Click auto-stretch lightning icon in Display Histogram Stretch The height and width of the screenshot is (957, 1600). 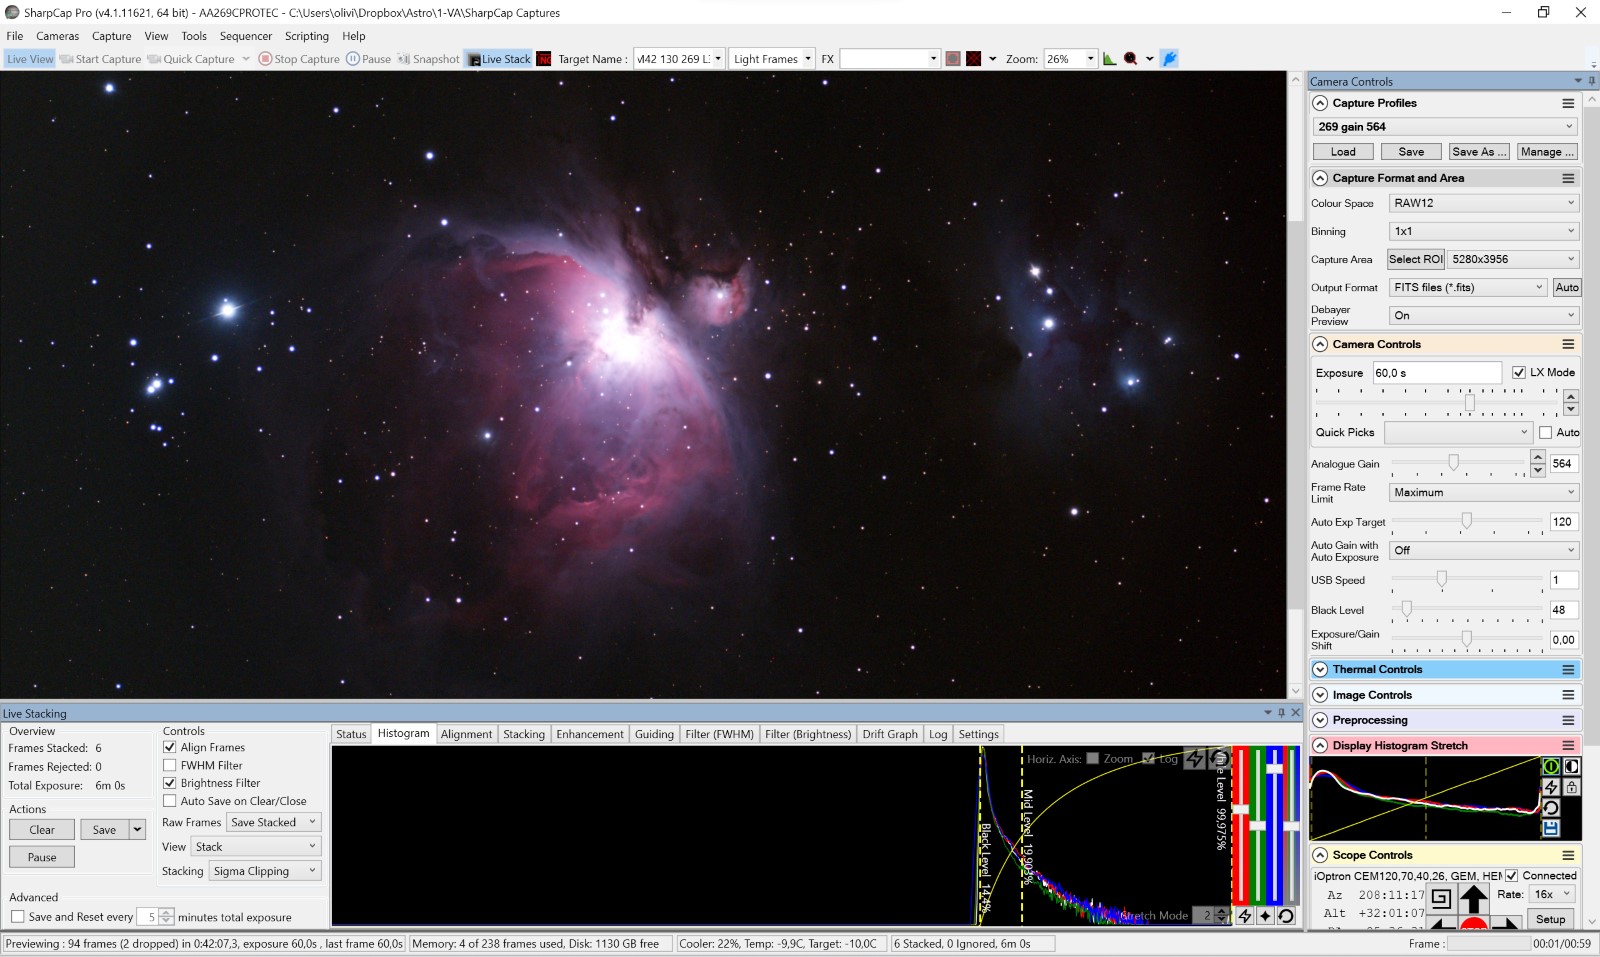click(x=1551, y=787)
